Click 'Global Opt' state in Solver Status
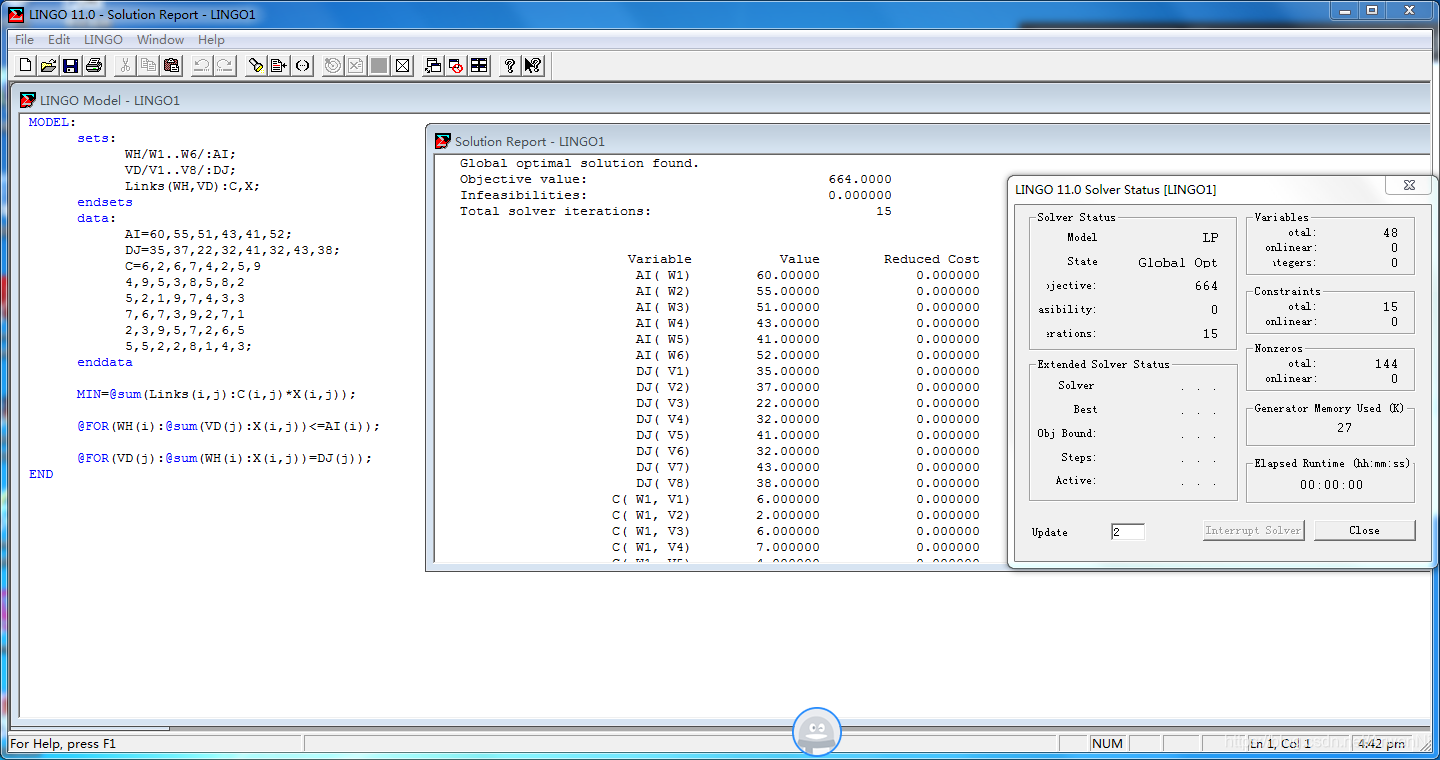 [1178, 262]
